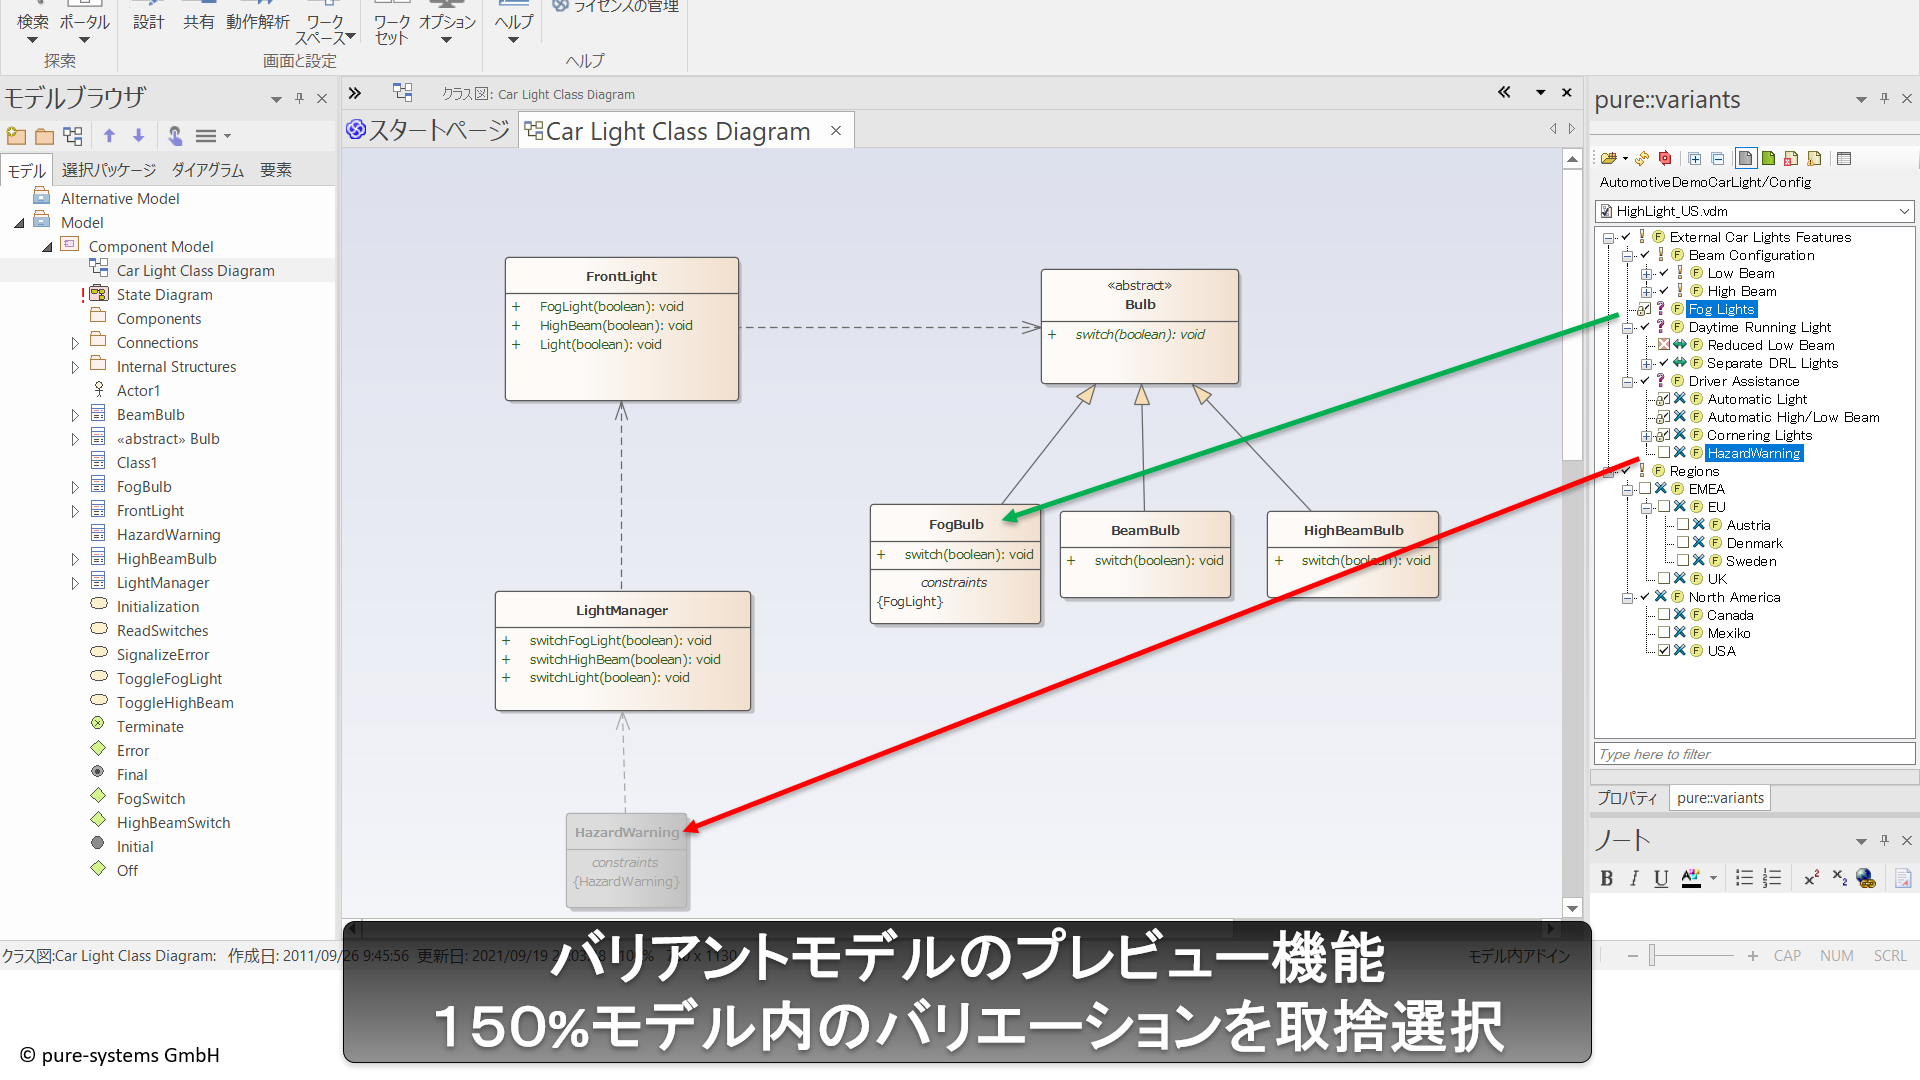Click the bulleted list icon in Notes toolbar
Screen dimensions: 1920x1080
point(1744,878)
